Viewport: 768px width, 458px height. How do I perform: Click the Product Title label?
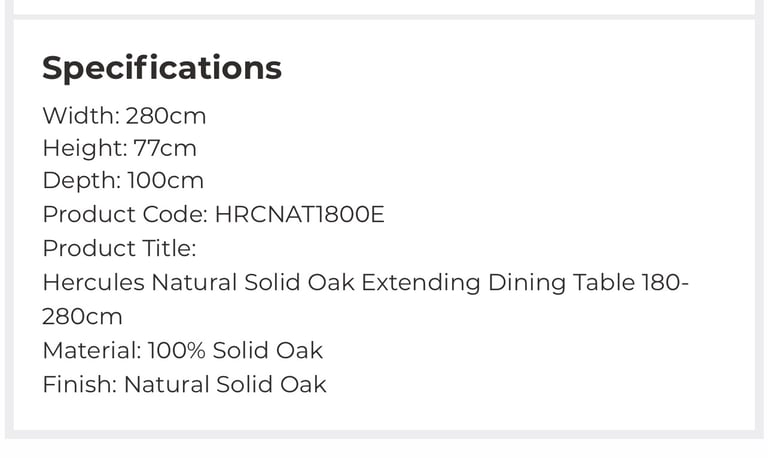click(120, 248)
